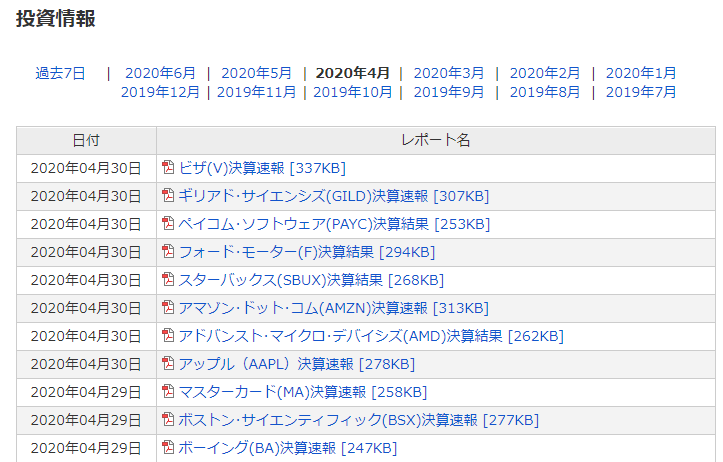Click the 日付 column header
Screen dimensions: 723x462
[86, 140]
